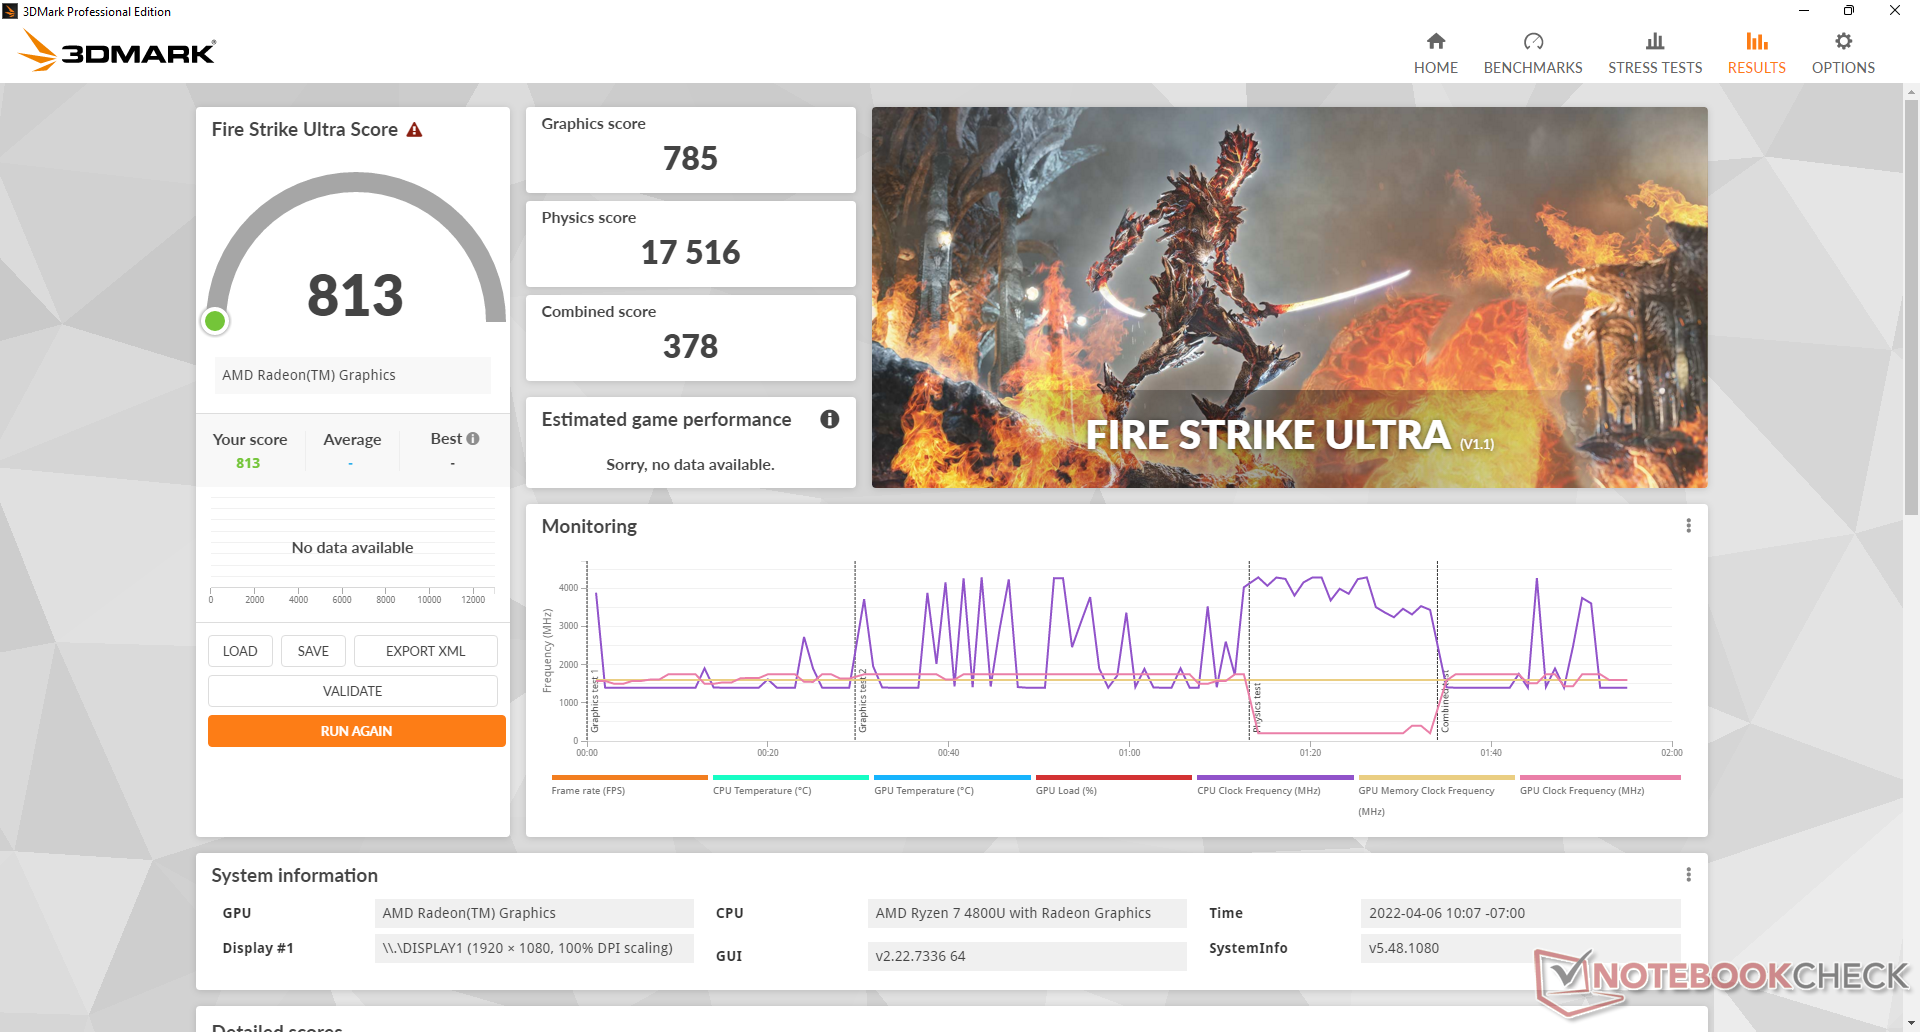Click the info icon for Estimated game performance
The width and height of the screenshot is (1920, 1032).
(829, 419)
